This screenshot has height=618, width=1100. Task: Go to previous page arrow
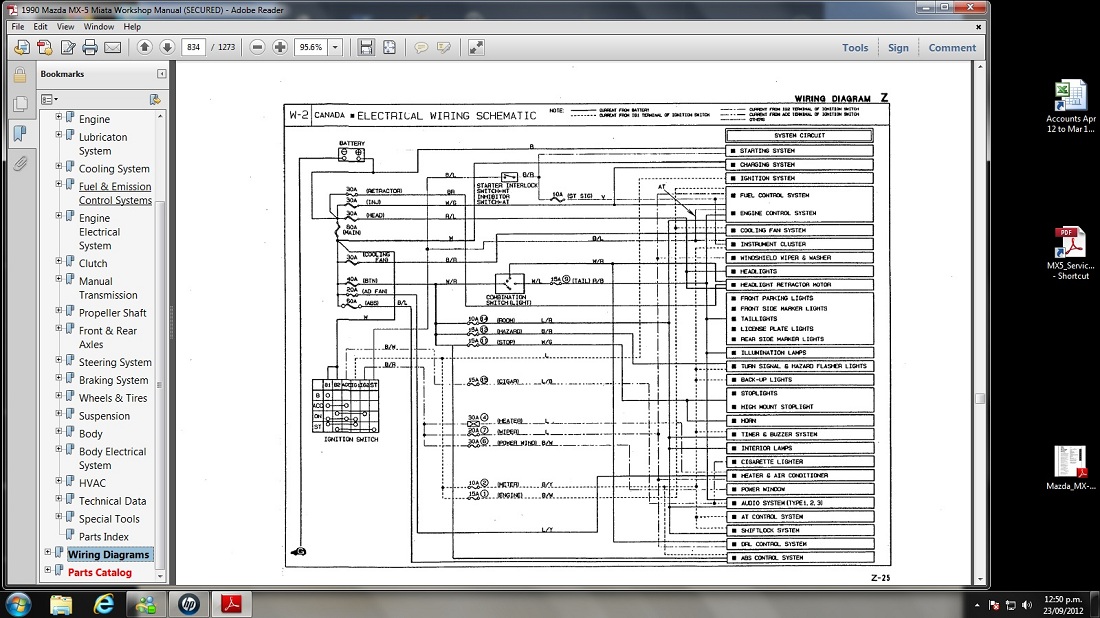click(145, 47)
